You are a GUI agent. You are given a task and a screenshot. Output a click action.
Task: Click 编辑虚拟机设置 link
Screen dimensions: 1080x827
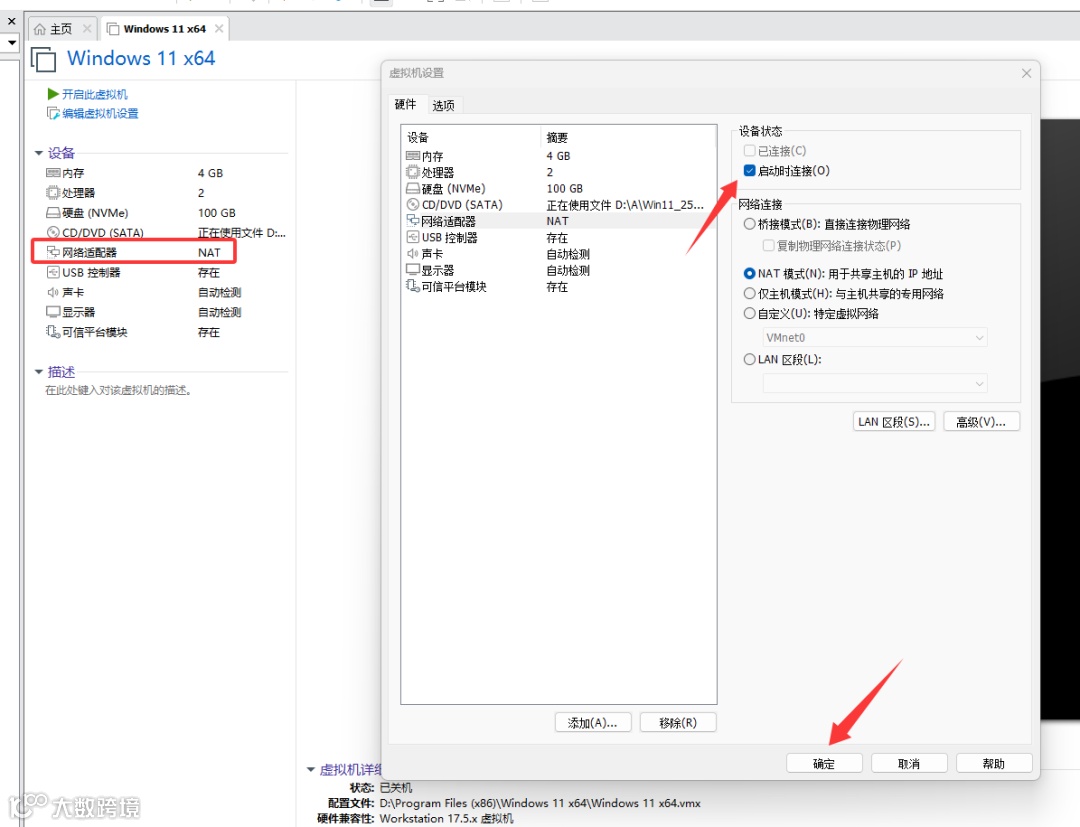[x=100, y=114]
